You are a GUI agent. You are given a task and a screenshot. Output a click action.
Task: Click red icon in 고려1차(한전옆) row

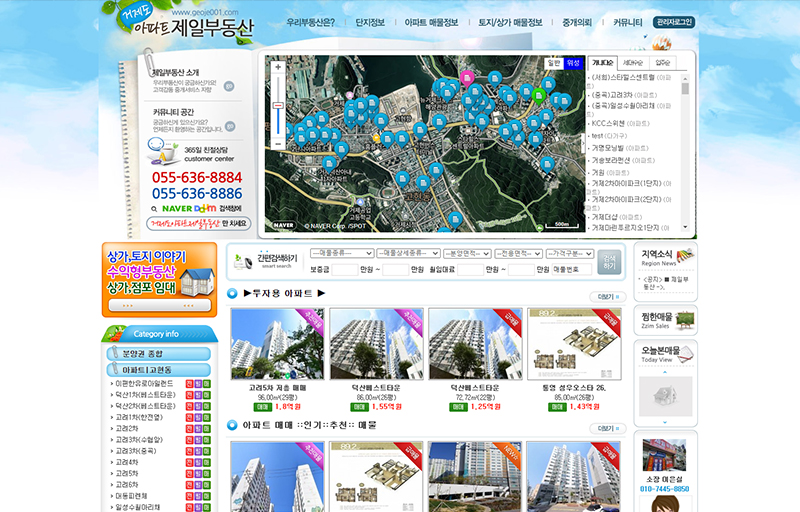189,418
